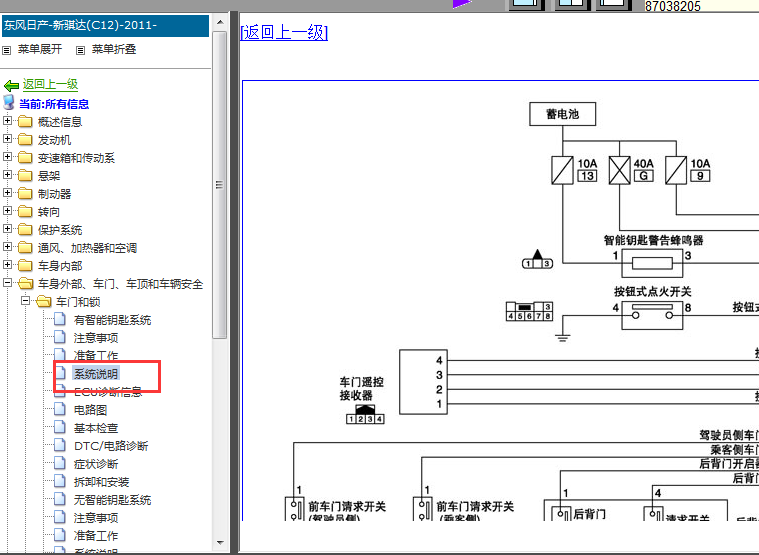Viewport: 759px width, 555px height.
Task: Select the 车身内部 folder label
Action: (60, 266)
